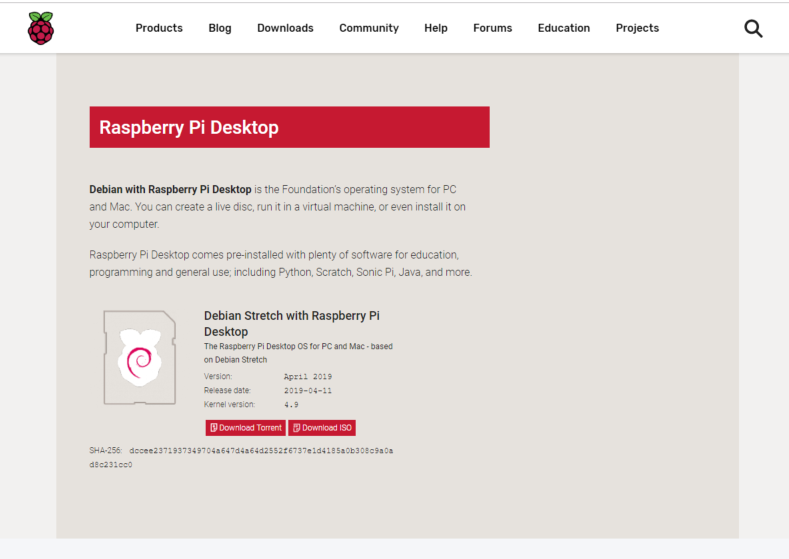Viewport: 789px width, 559px height.
Task: Click the 'Kernel version:' label
Action: tap(229, 405)
